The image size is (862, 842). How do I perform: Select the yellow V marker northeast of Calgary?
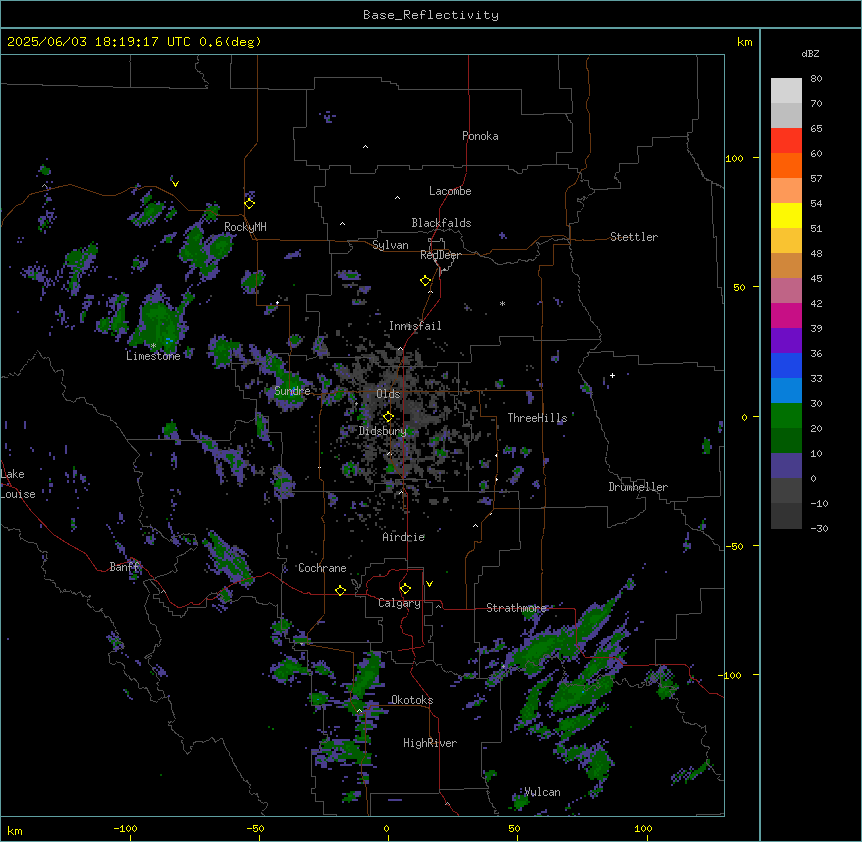(429, 584)
